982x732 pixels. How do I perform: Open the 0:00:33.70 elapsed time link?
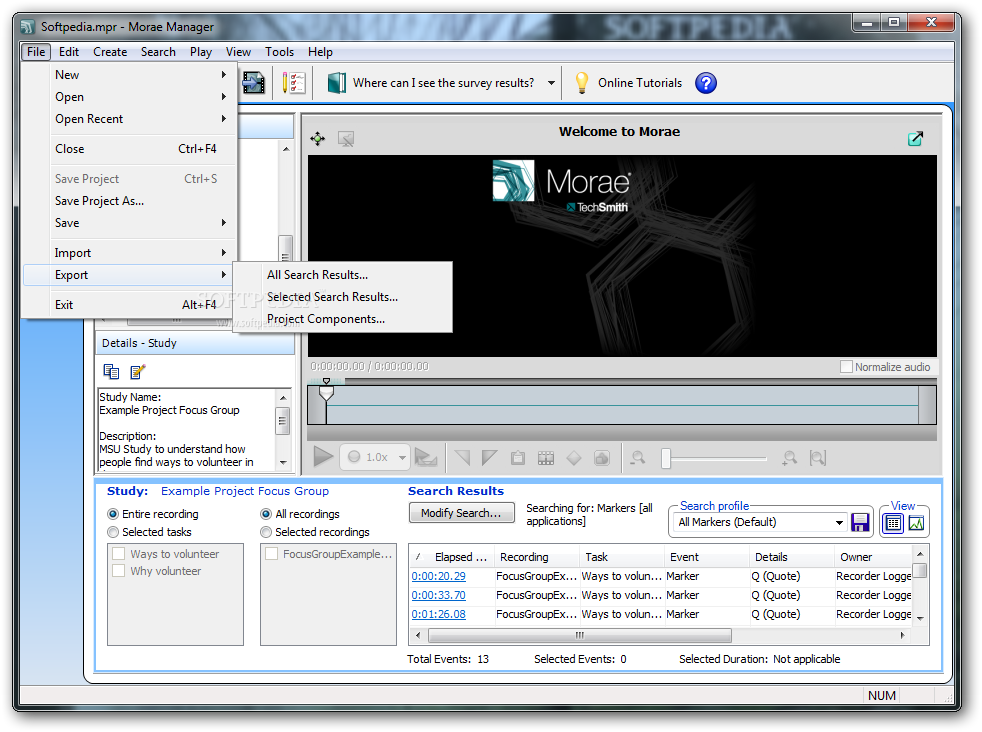(x=438, y=595)
